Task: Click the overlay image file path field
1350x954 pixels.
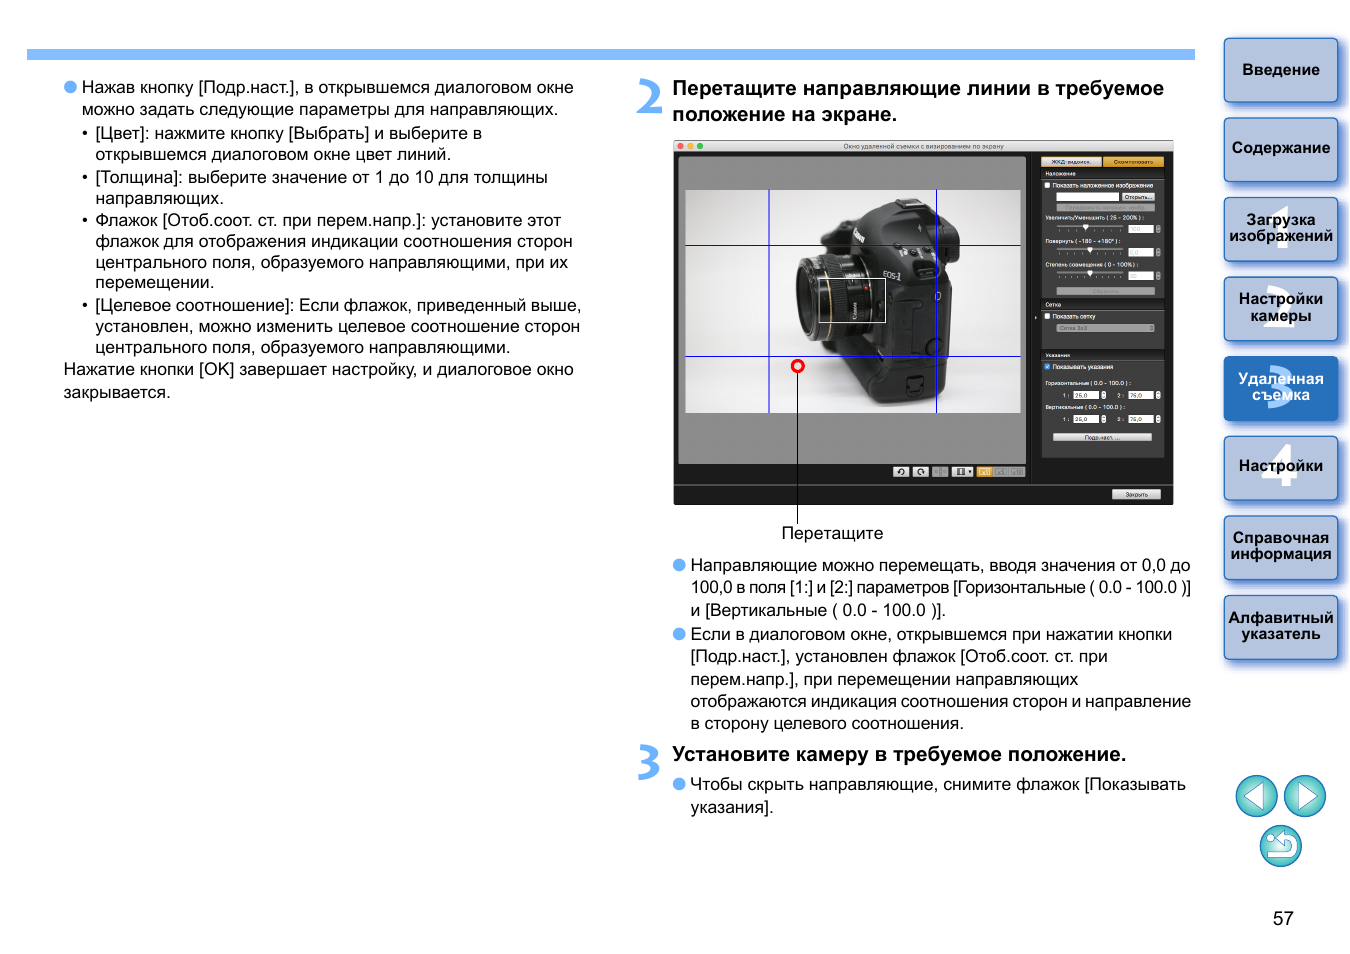Action: (x=1087, y=197)
